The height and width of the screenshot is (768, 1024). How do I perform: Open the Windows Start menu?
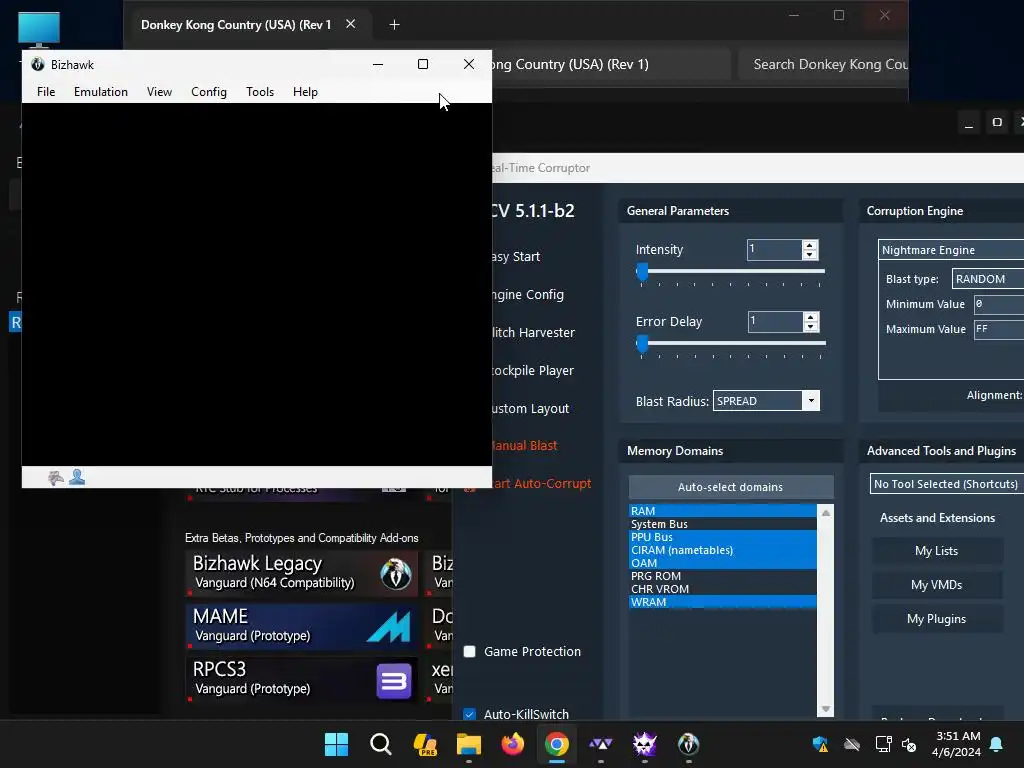336,744
